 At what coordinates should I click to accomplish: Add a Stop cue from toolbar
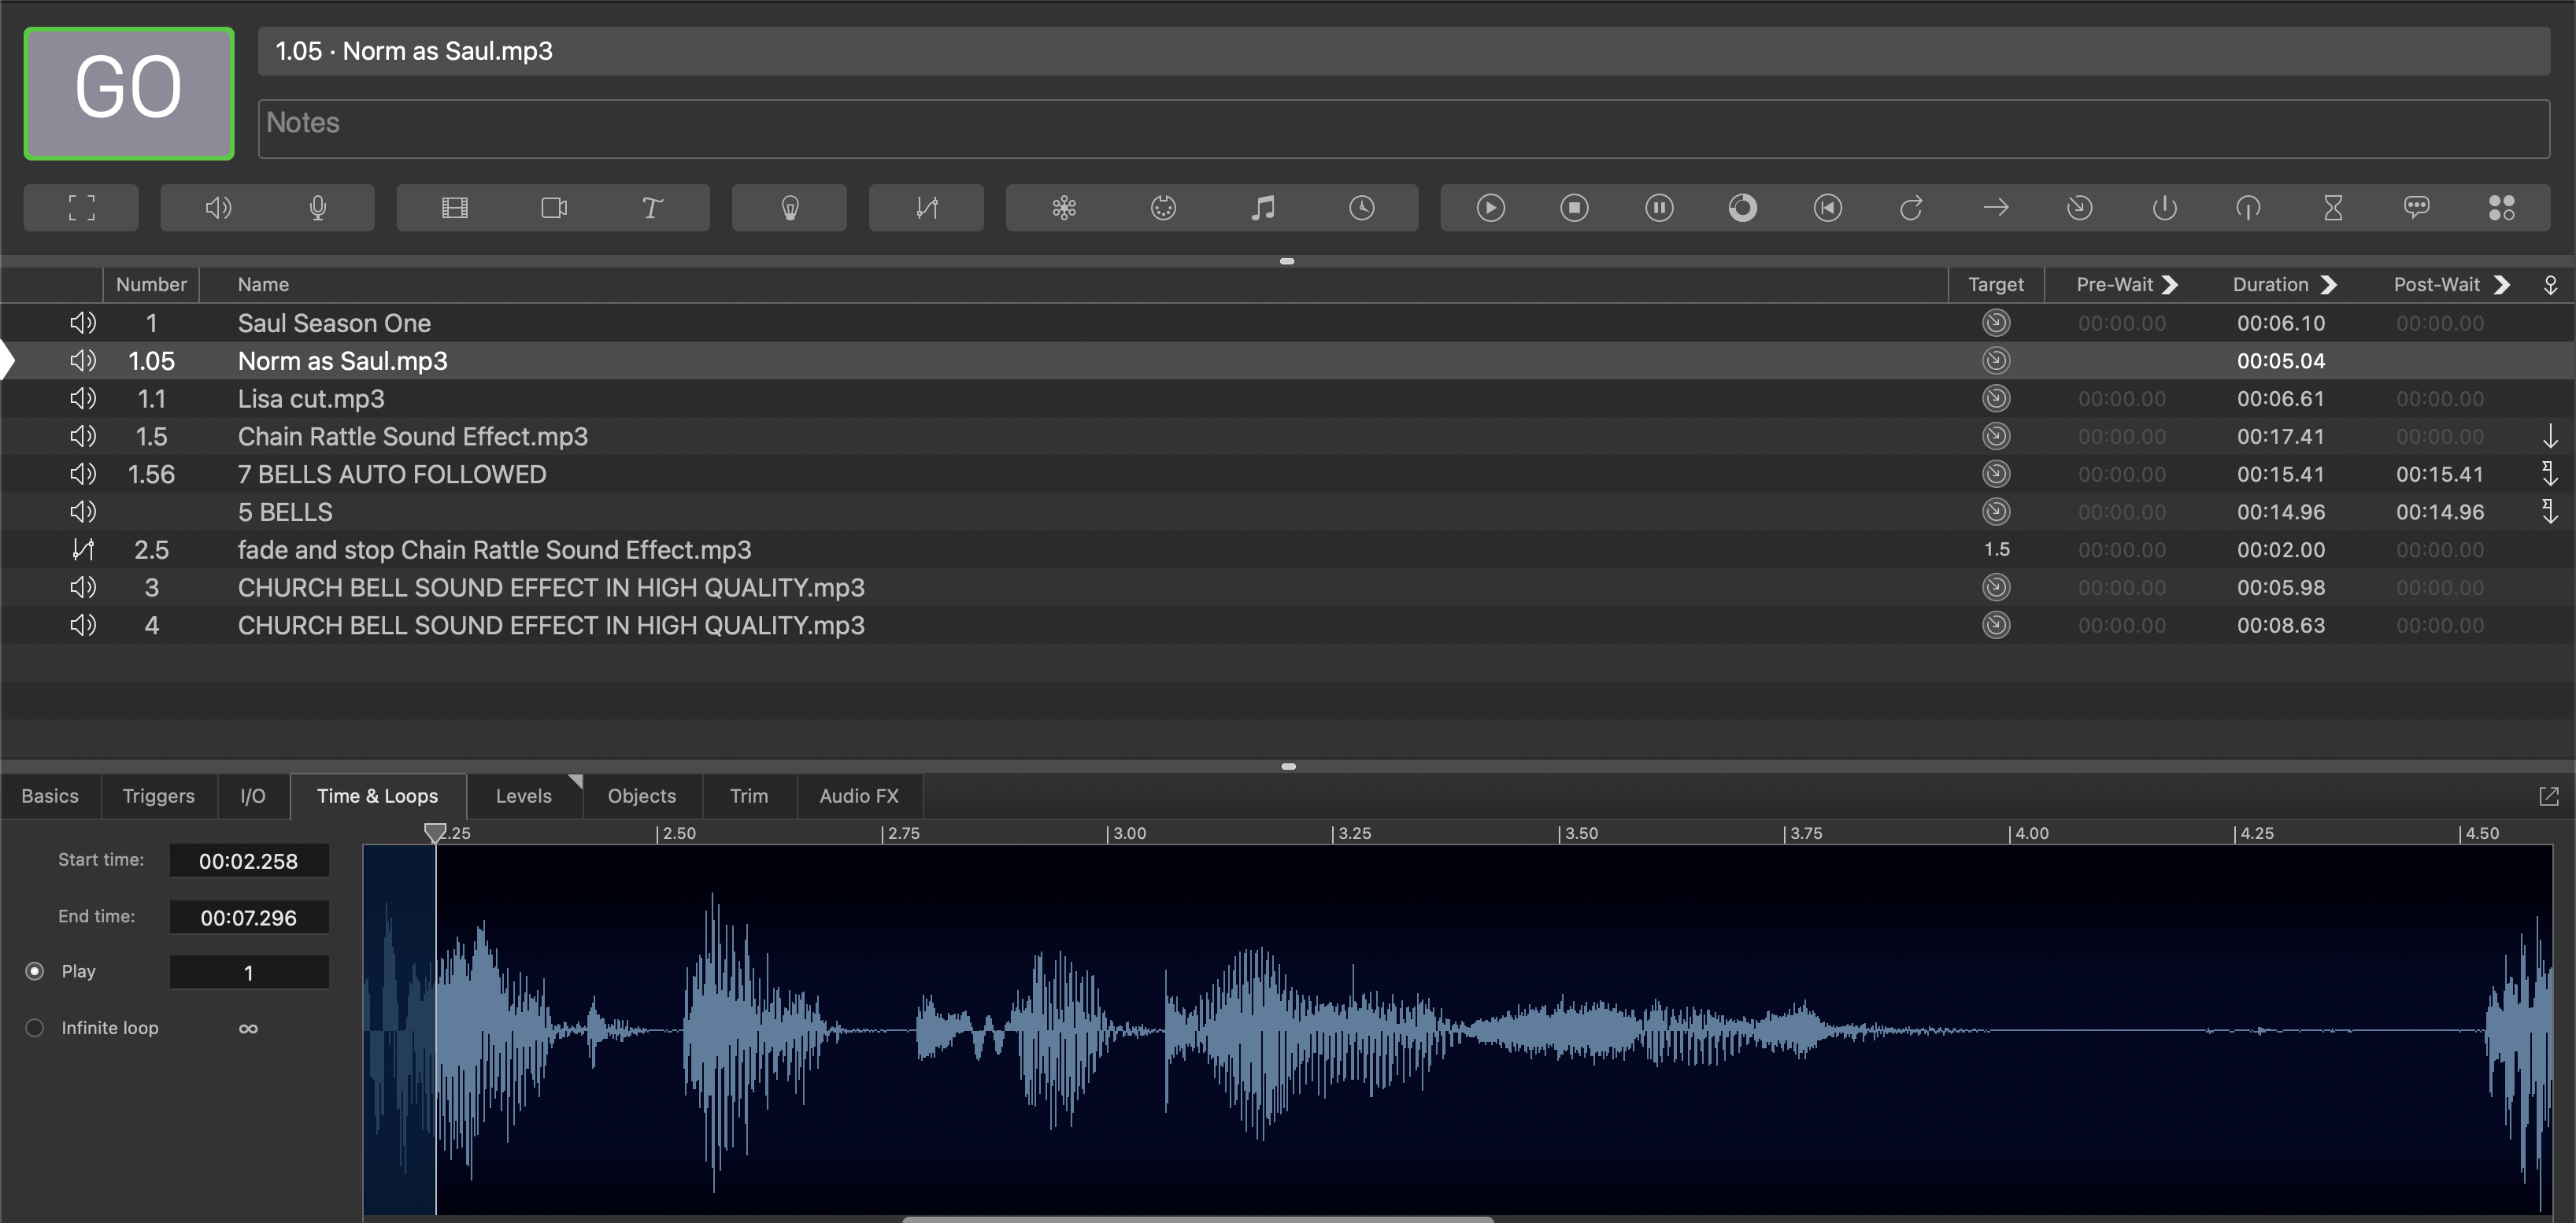[1574, 207]
